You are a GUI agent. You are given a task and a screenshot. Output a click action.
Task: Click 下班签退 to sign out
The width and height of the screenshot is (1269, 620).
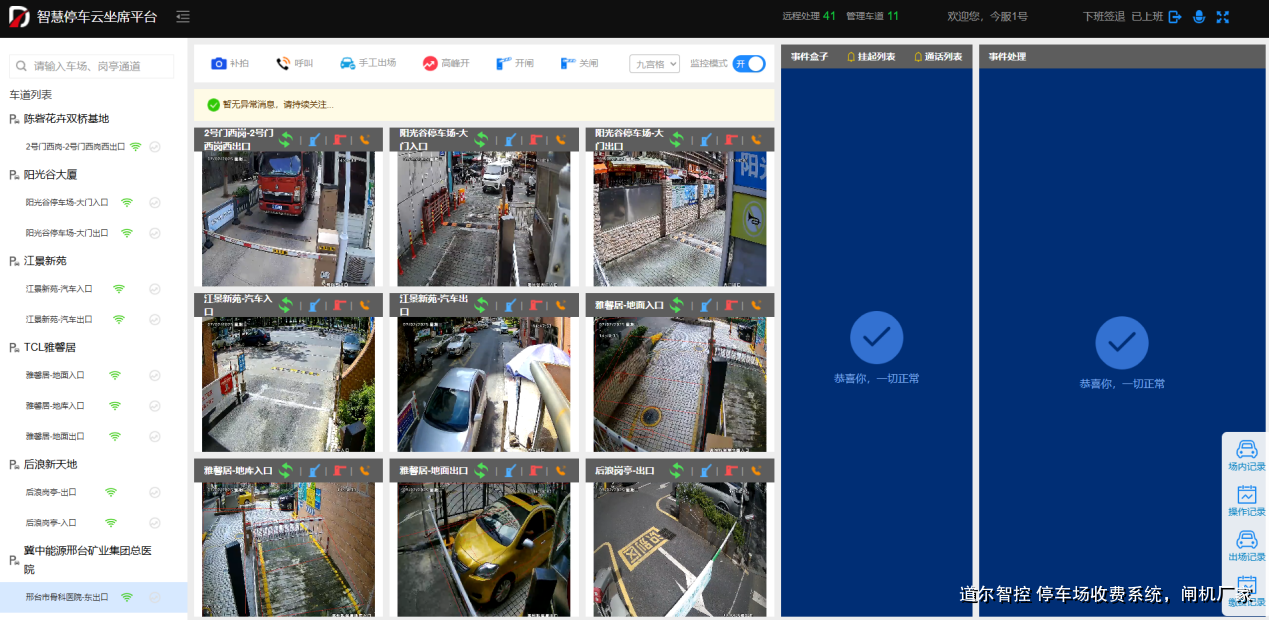click(x=1103, y=17)
